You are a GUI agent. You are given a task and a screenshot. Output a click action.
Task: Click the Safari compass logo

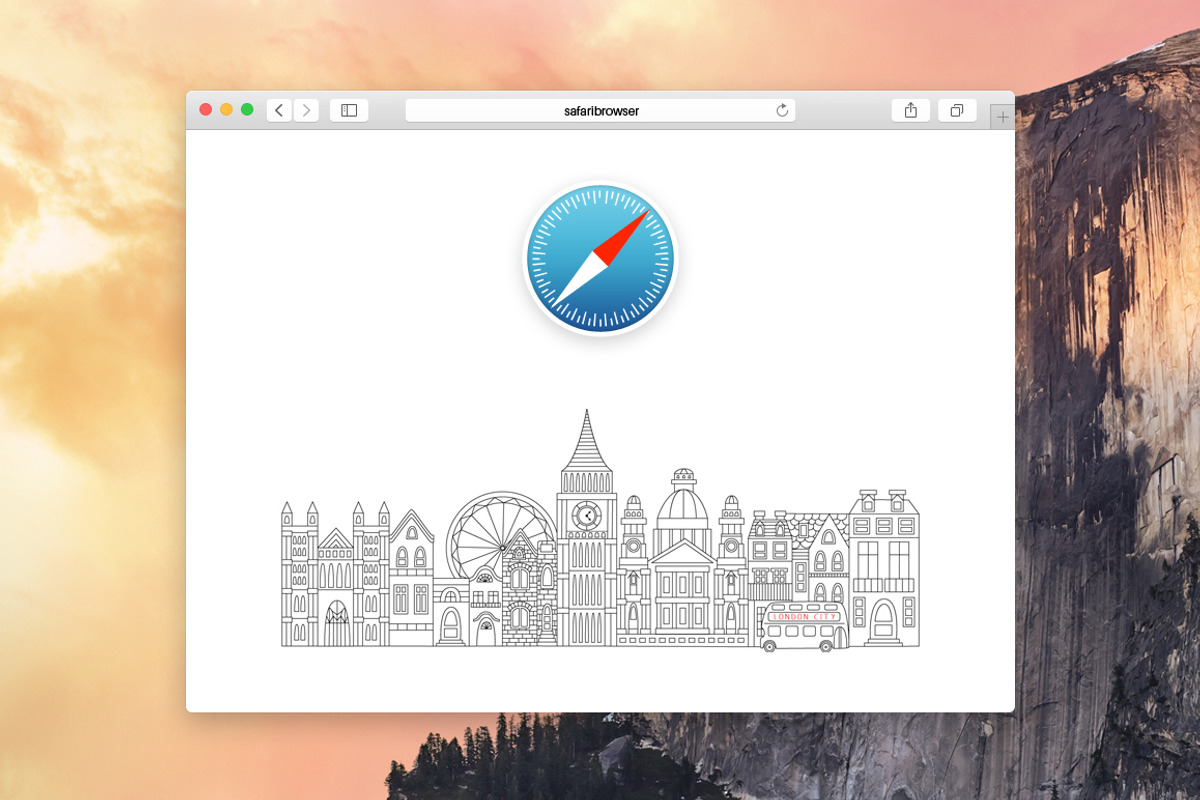[x=600, y=258]
